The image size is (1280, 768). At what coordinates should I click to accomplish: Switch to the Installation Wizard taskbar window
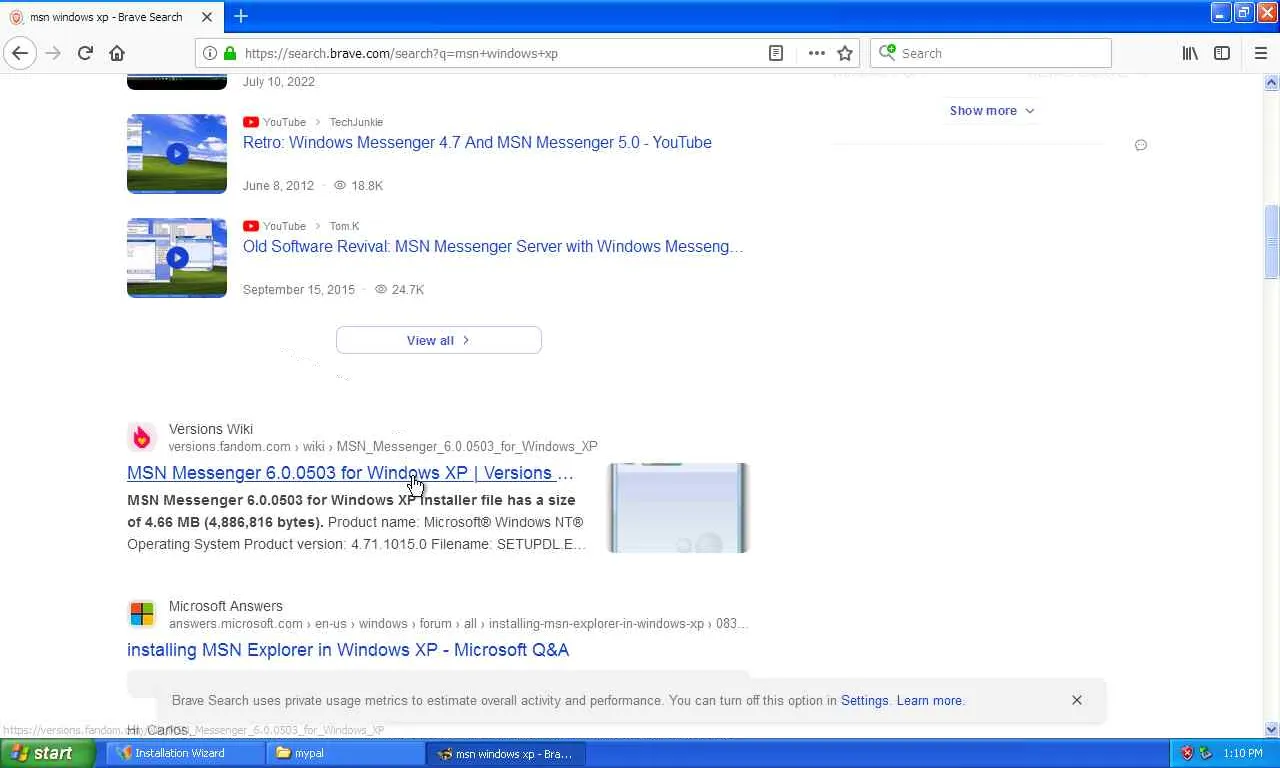[x=183, y=753]
